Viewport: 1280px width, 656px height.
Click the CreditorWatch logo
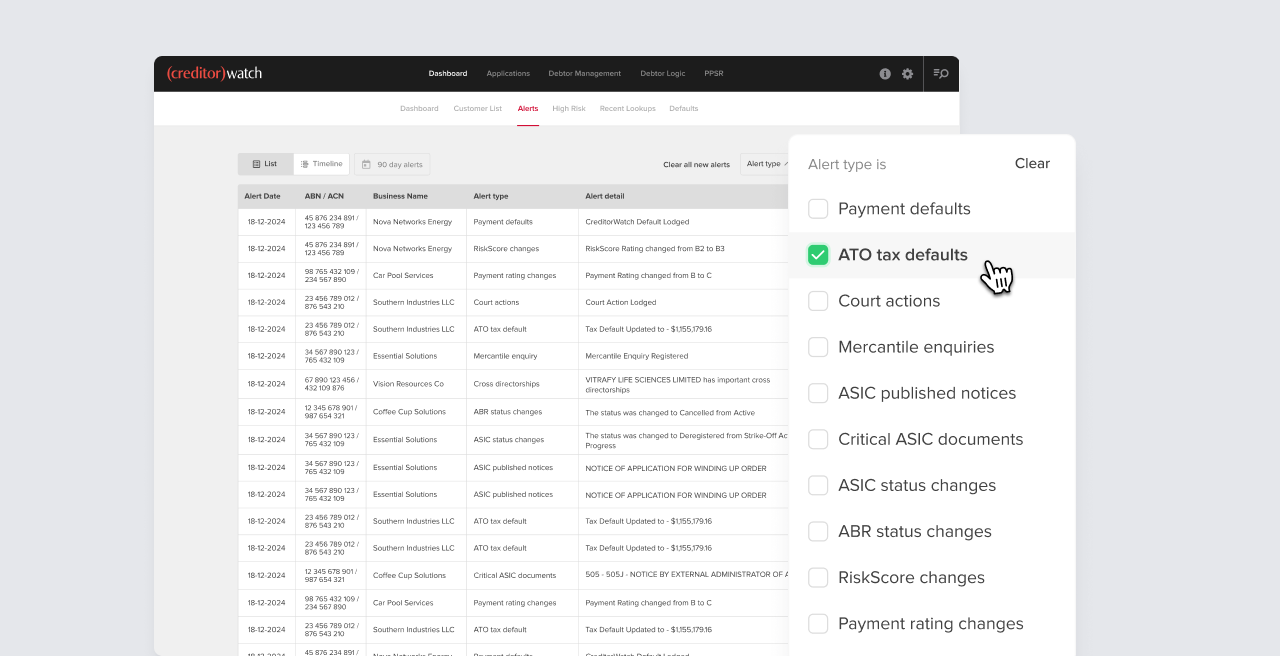pyautogui.click(x=214, y=72)
